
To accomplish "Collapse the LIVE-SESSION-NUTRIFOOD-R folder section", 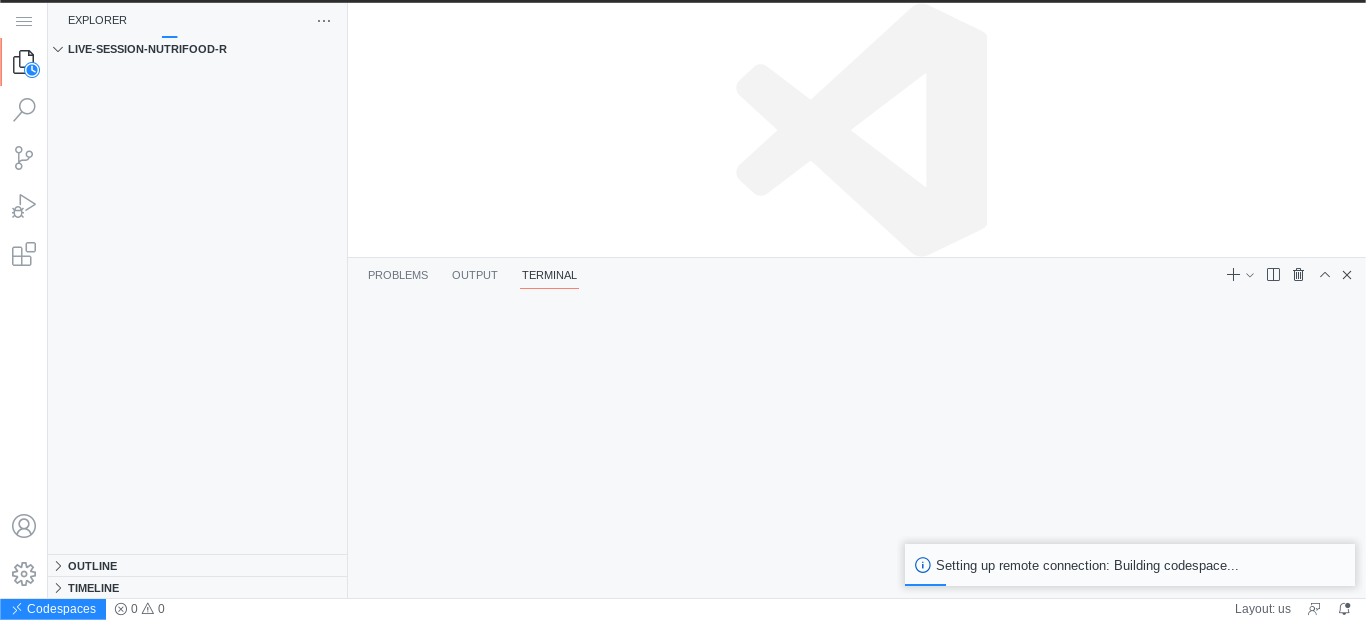I will click(x=197, y=49).
